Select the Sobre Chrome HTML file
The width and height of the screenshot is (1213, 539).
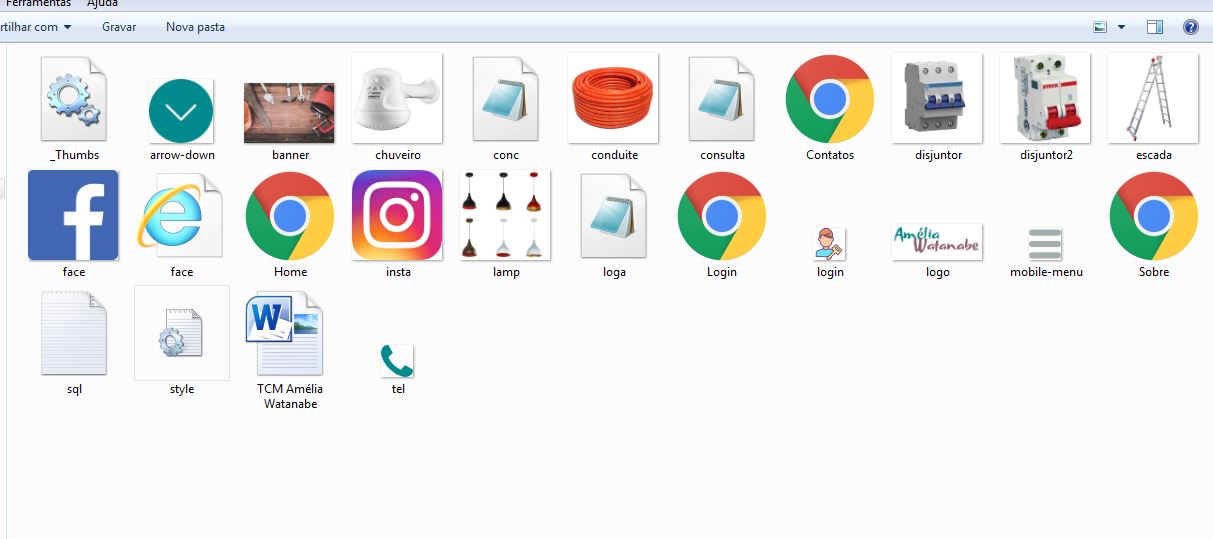[1154, 216]
